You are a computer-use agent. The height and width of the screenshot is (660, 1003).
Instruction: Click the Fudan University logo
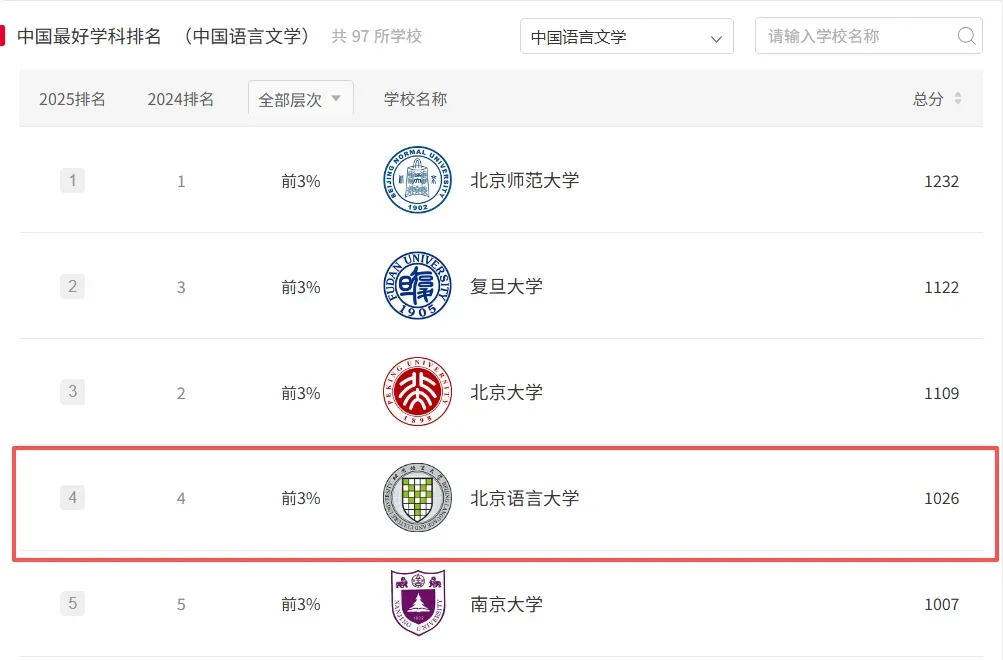click(417, 287)
